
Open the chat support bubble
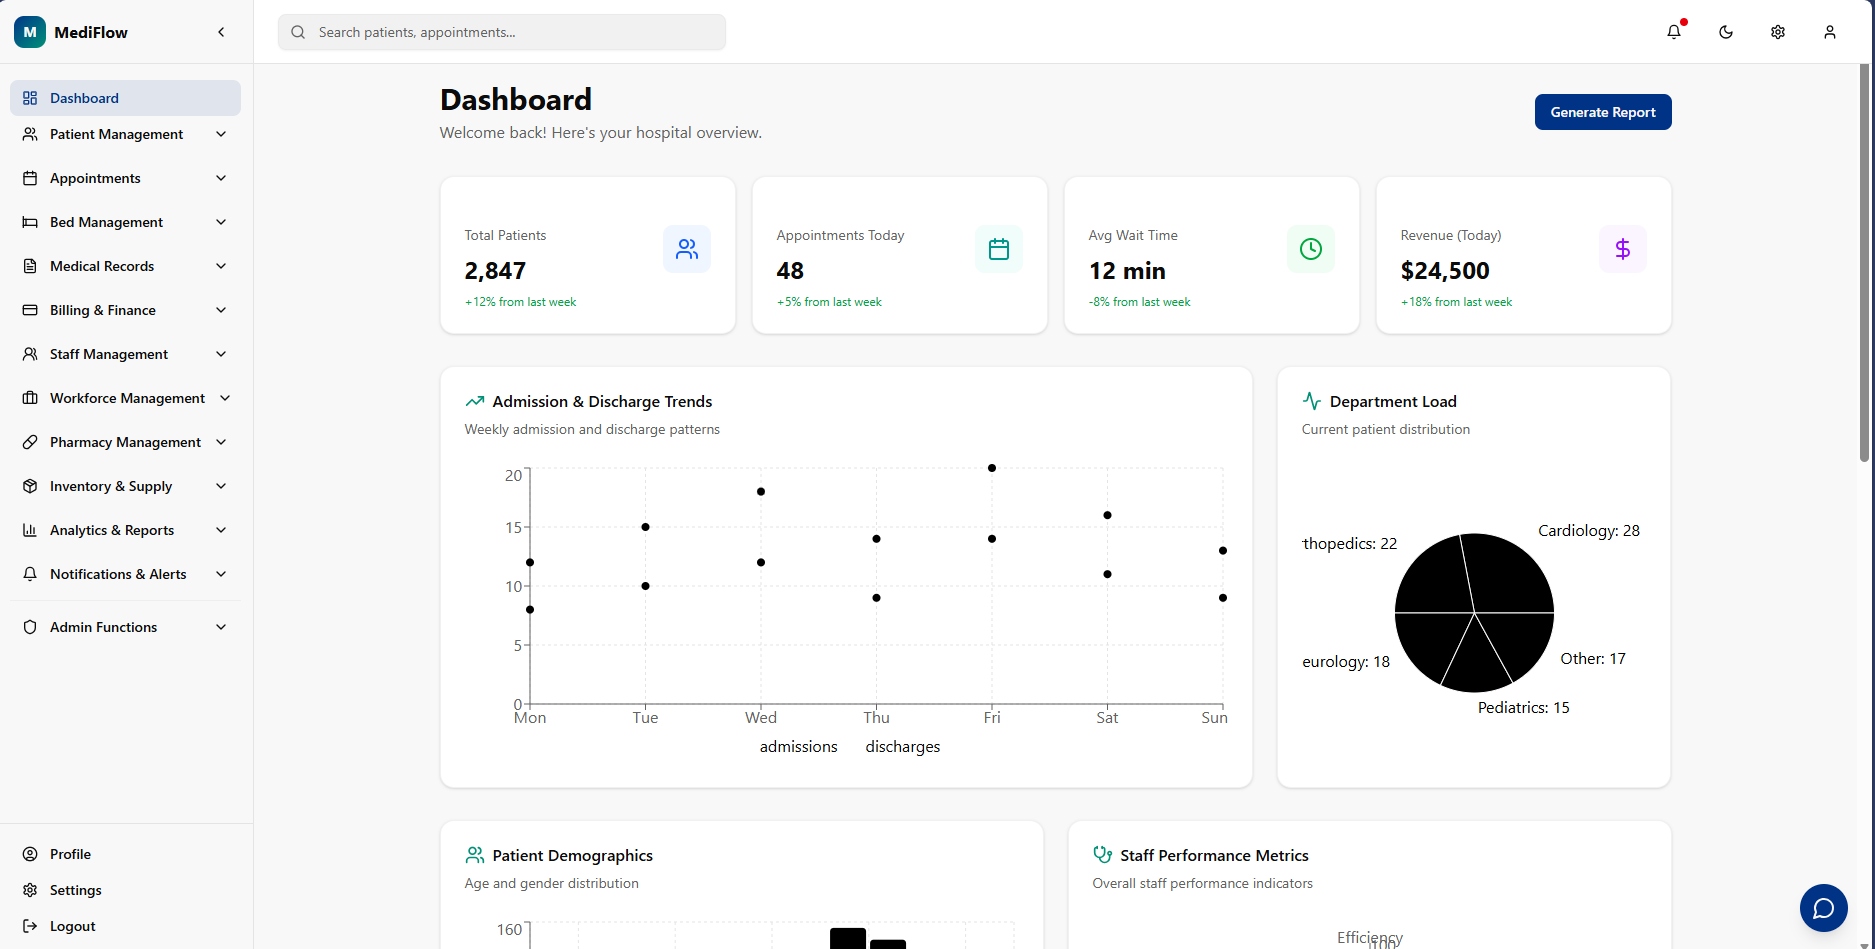[1824, 908]
